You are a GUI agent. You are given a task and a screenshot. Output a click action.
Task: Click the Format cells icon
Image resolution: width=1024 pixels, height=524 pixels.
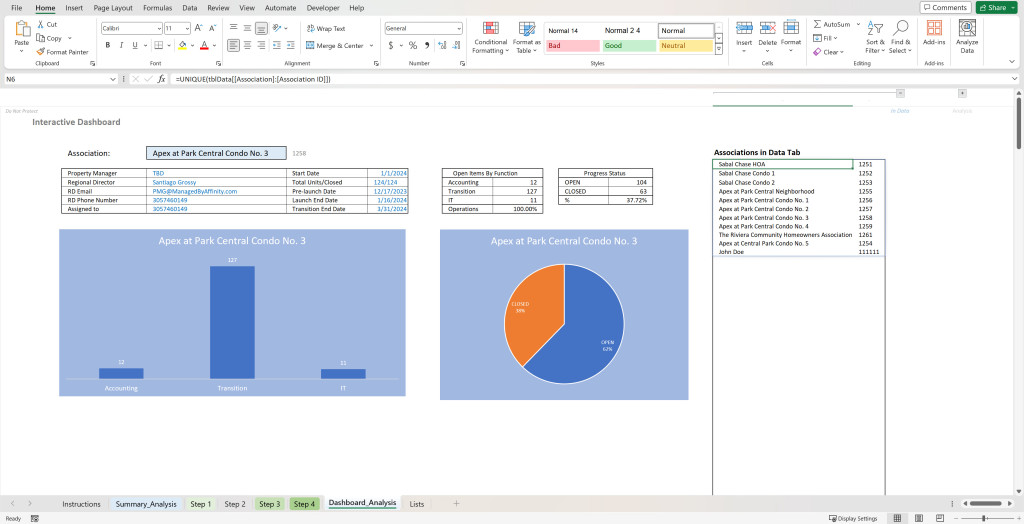[791, 27]
